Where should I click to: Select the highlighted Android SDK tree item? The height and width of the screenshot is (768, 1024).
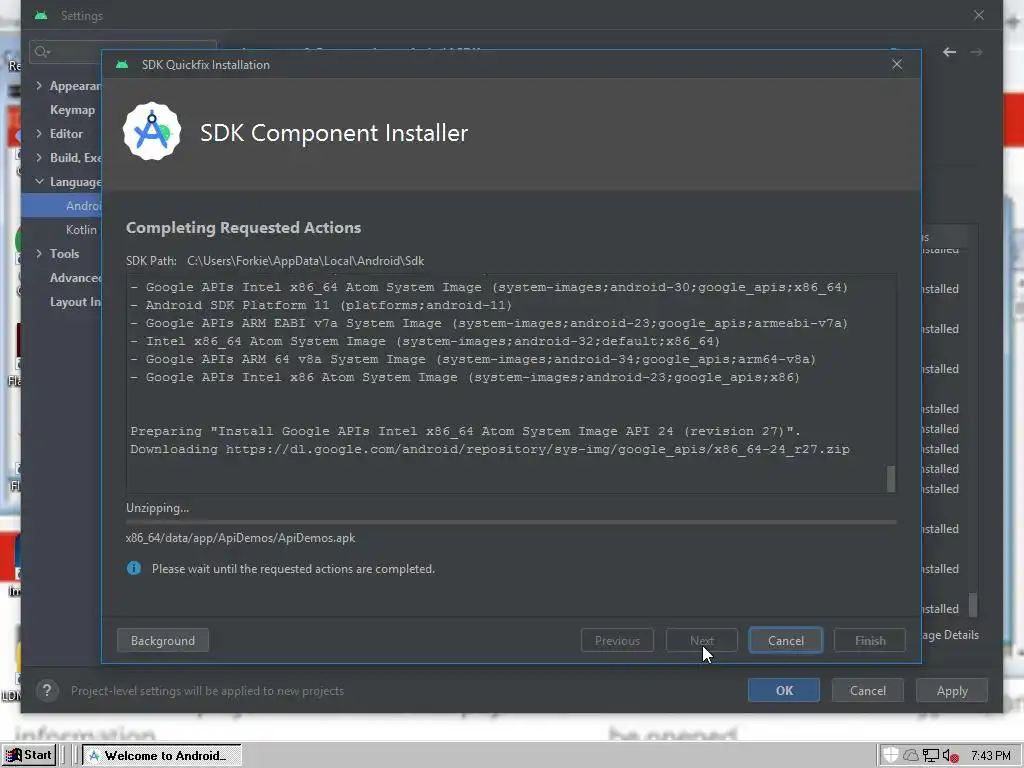(61, 206)
